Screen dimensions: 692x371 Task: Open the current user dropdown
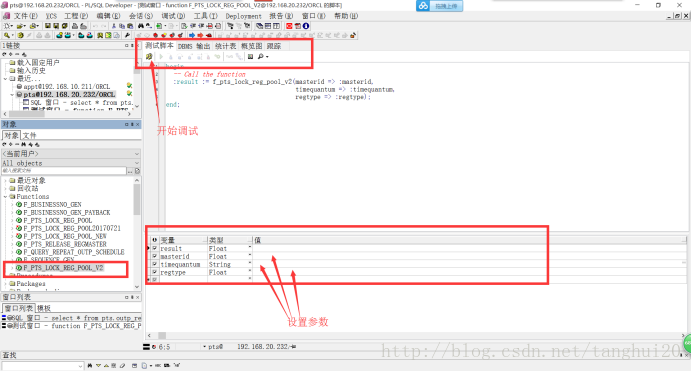click(137, 154)
